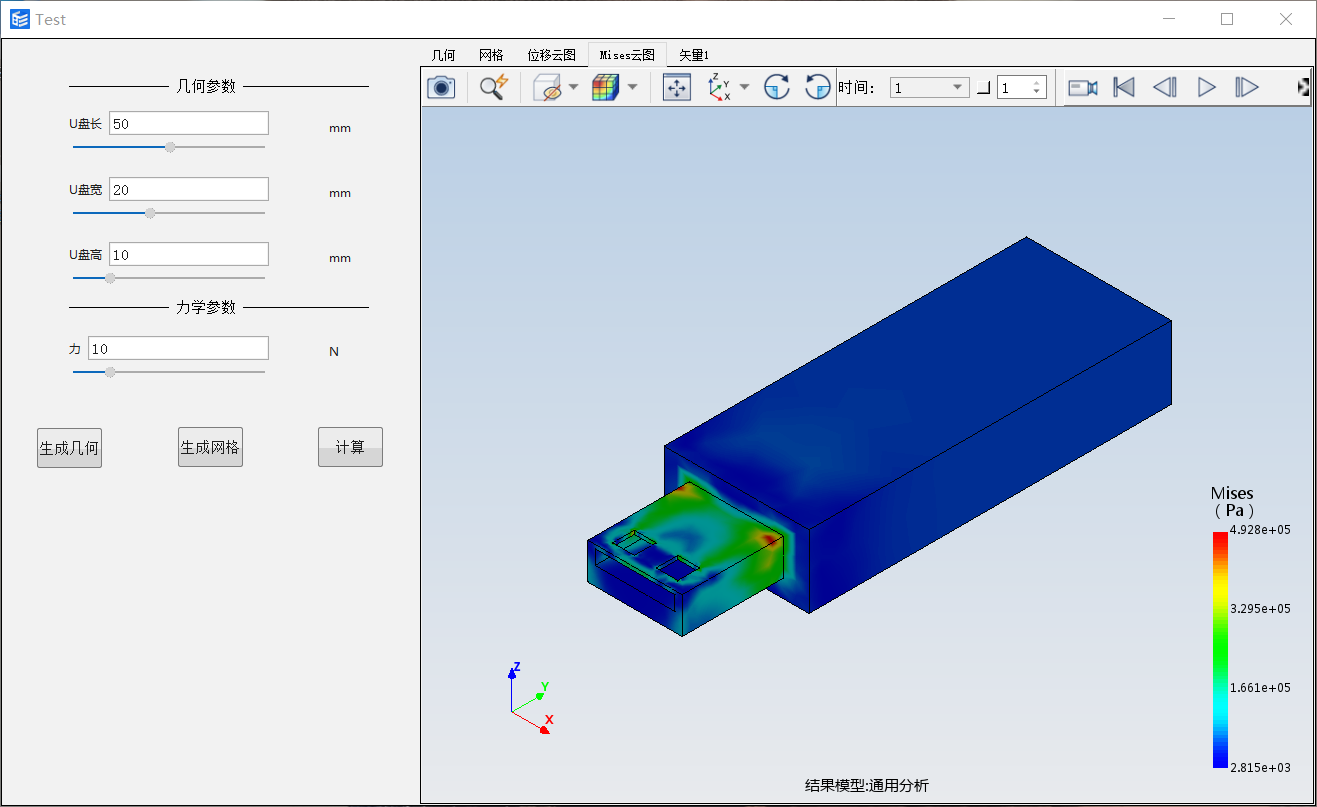
Task: Maximize the Test window
Action: (x=1227, y=19)
